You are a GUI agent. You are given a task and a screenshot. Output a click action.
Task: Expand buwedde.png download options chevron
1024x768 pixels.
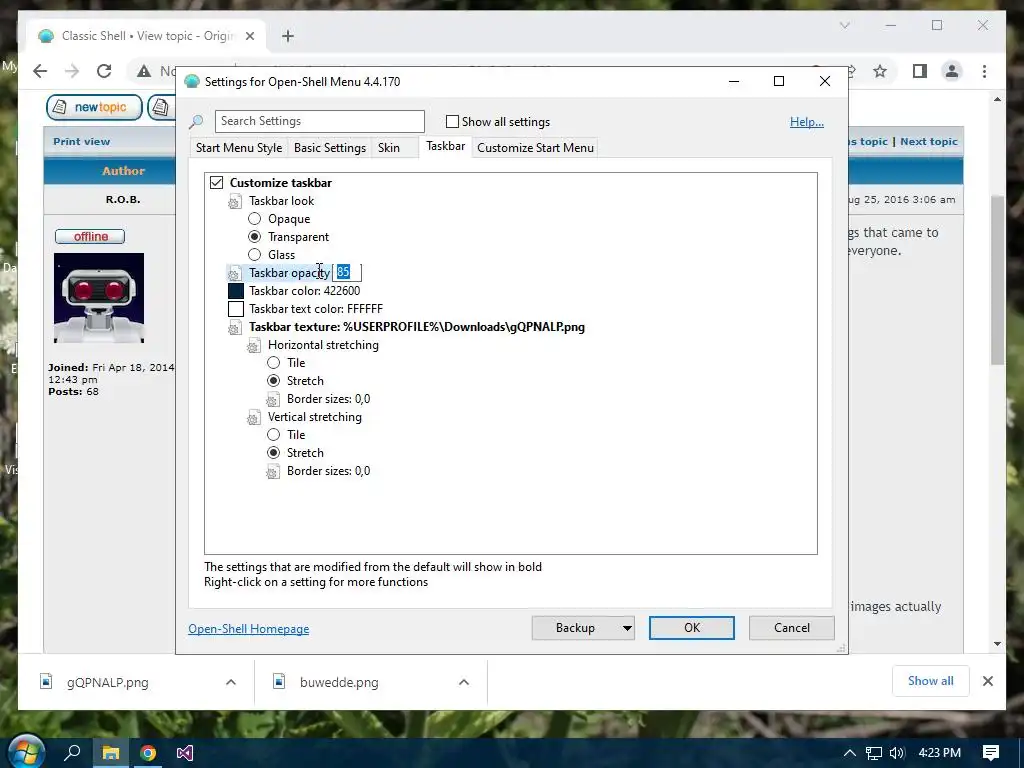click(464, 682)
